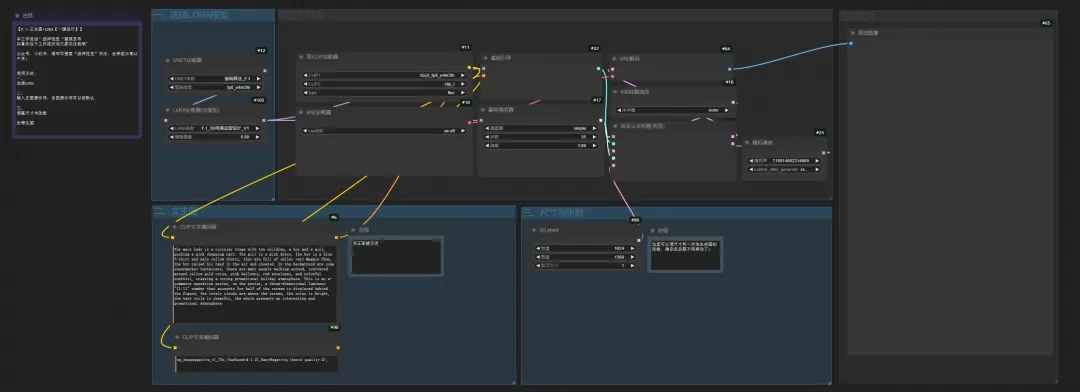This screenshot has width=1080, height=392.
Task: Collapse the top-left purple 注释 note via its dot
Action: (x=17, y=15)
